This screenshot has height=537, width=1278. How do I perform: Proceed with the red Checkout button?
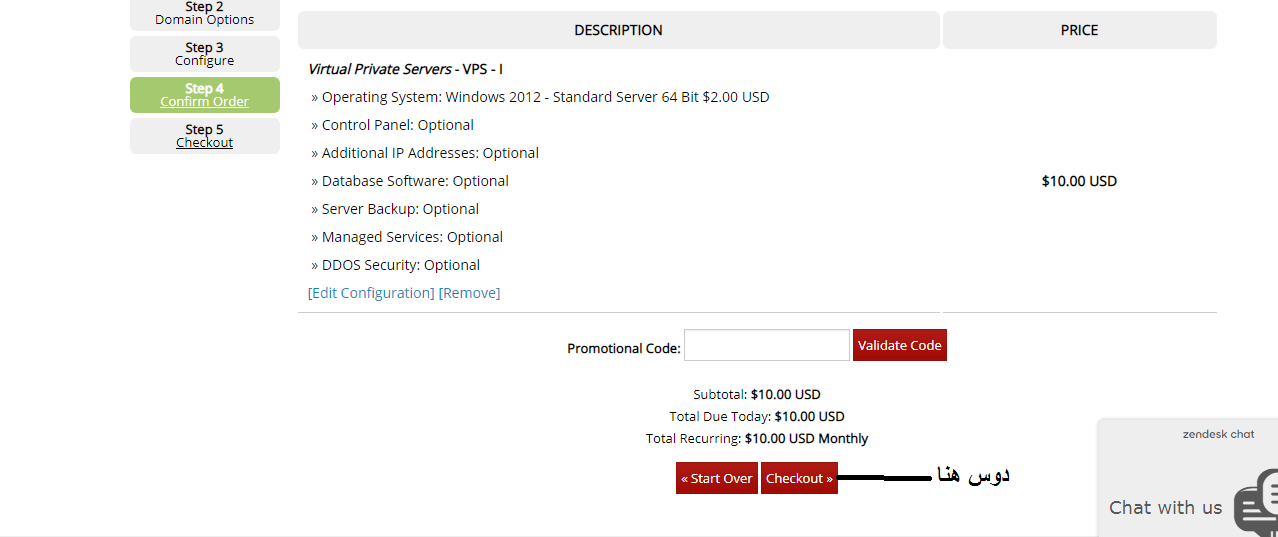tap(799, 478)
